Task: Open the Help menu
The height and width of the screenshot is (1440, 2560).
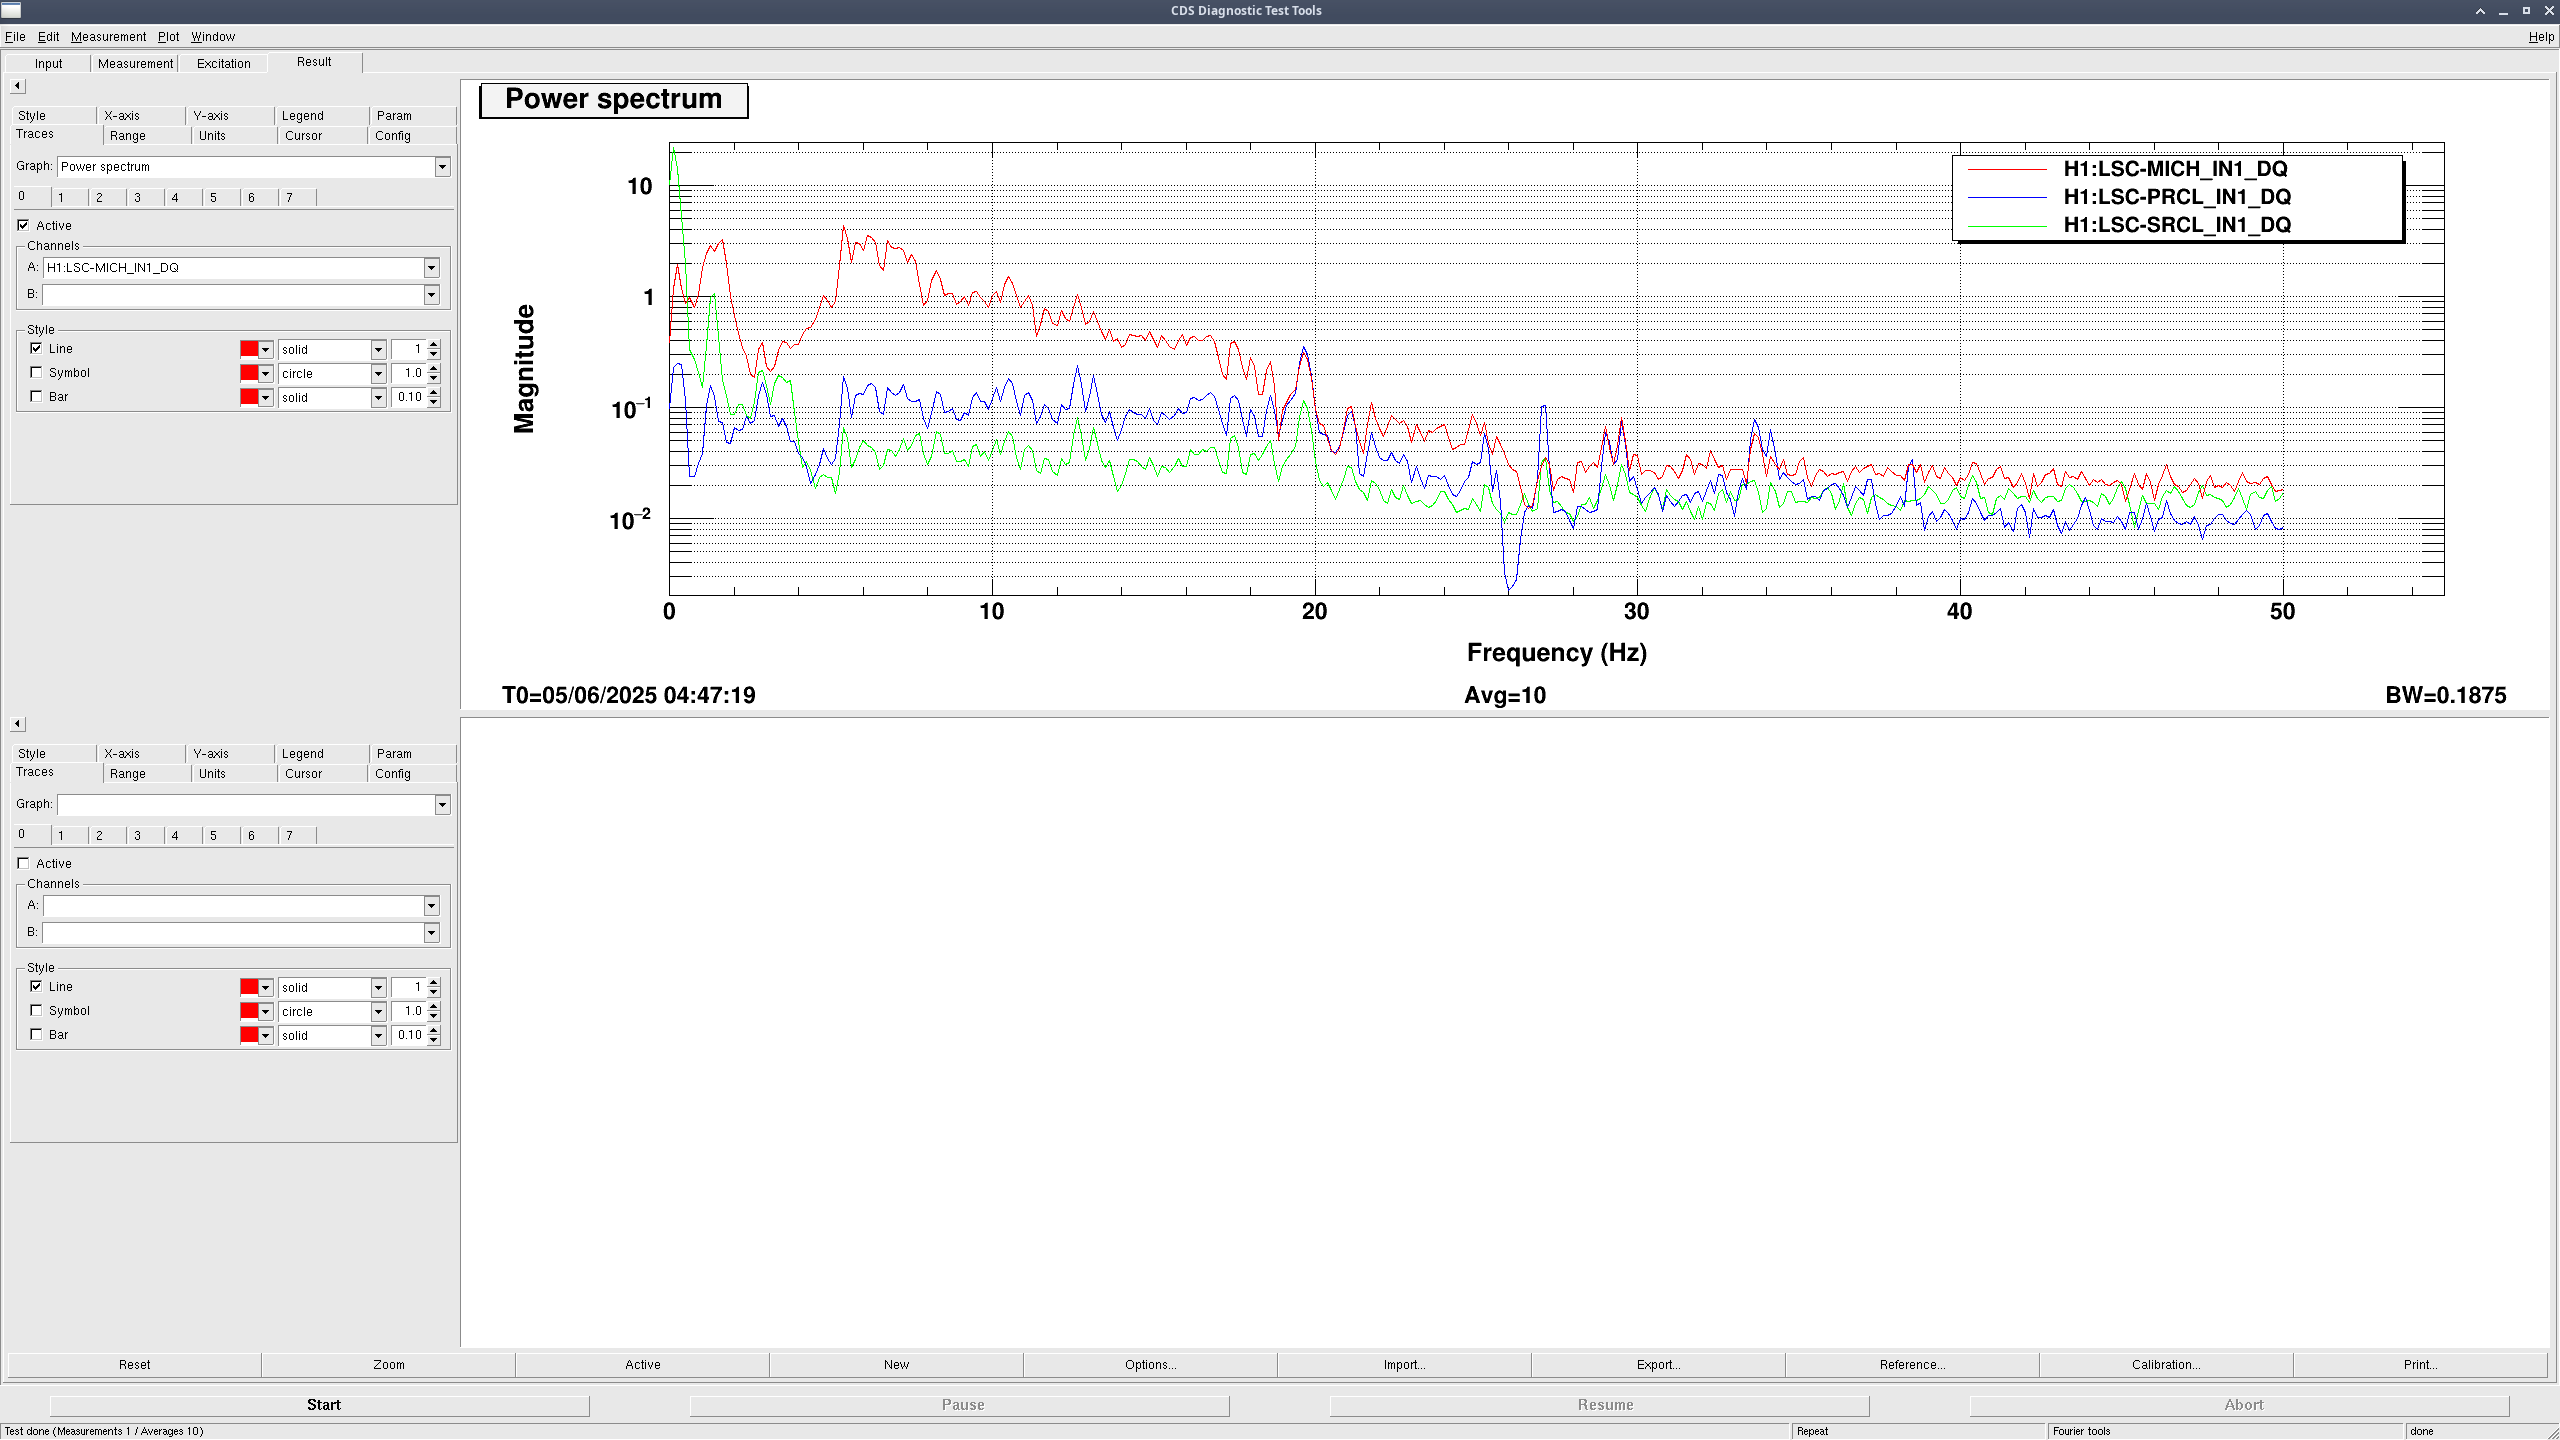Action: pyautogui.click(x=2541, y=37)
